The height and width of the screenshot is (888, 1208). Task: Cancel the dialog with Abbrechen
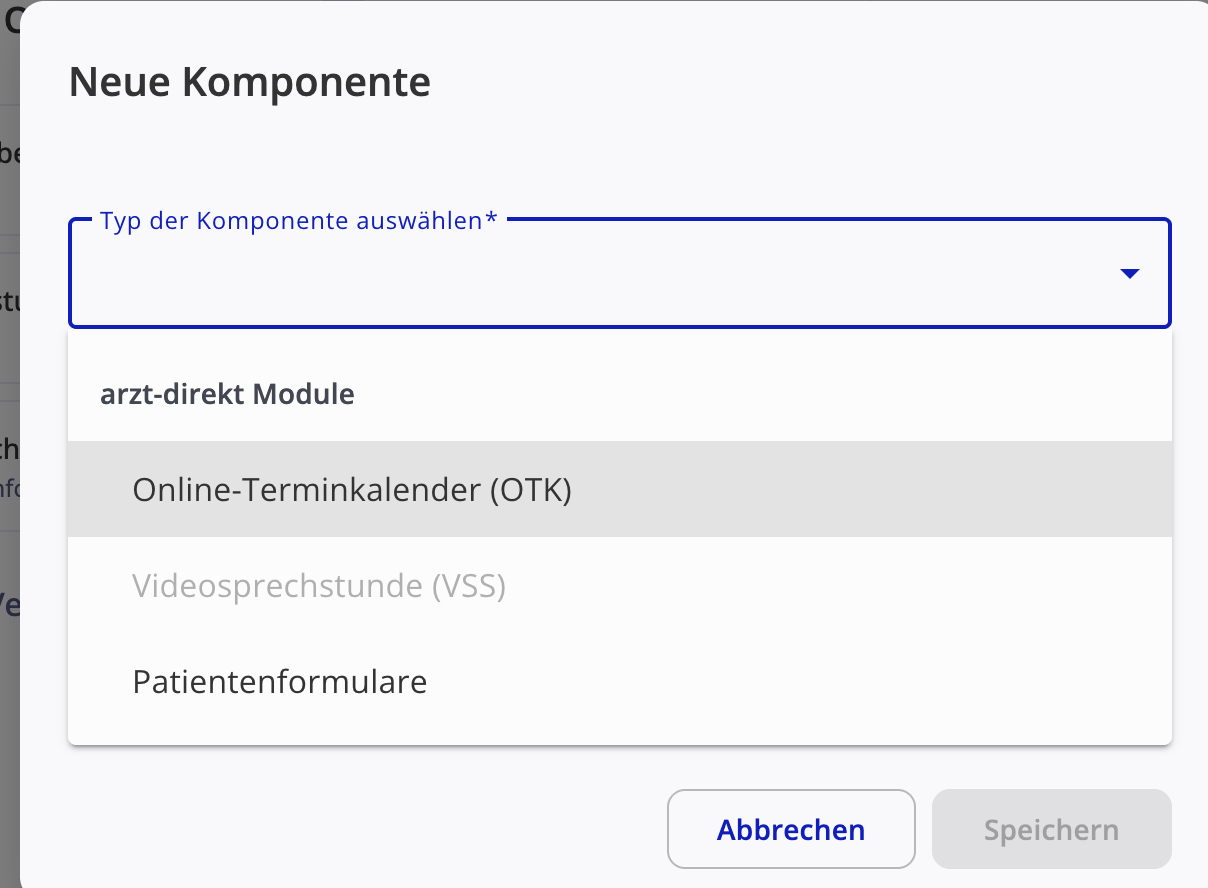click(791, 829)
